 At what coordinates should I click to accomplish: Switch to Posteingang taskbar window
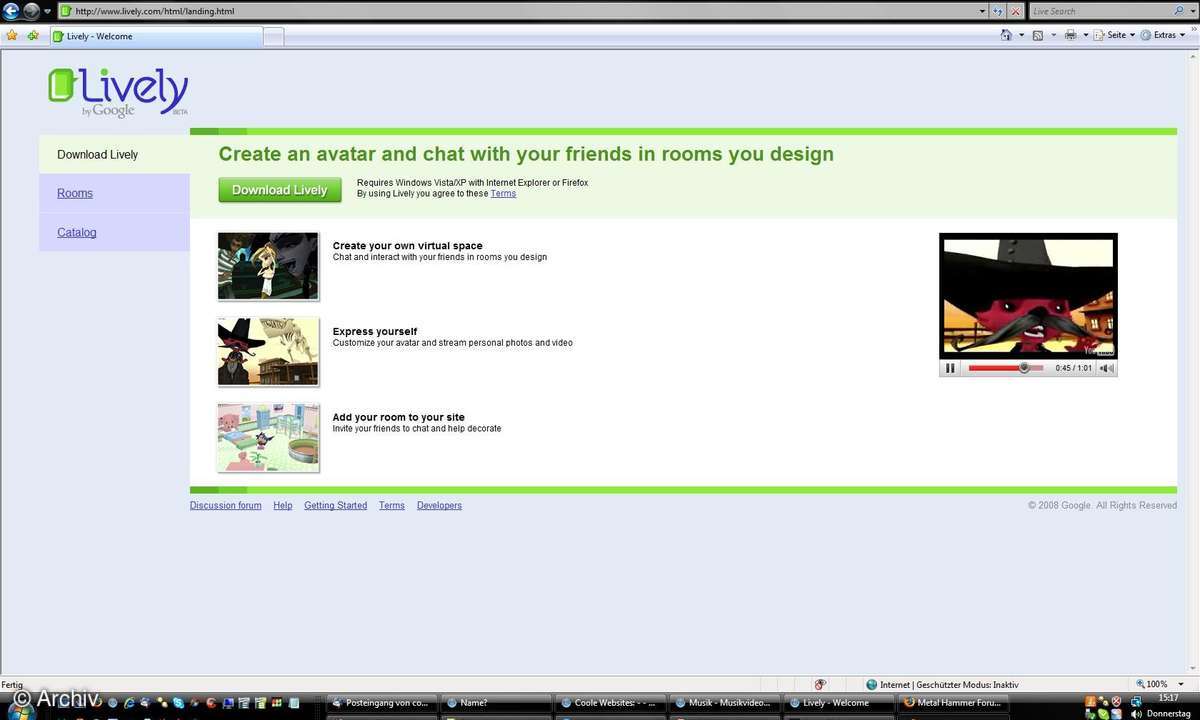(x=383, y=702)
